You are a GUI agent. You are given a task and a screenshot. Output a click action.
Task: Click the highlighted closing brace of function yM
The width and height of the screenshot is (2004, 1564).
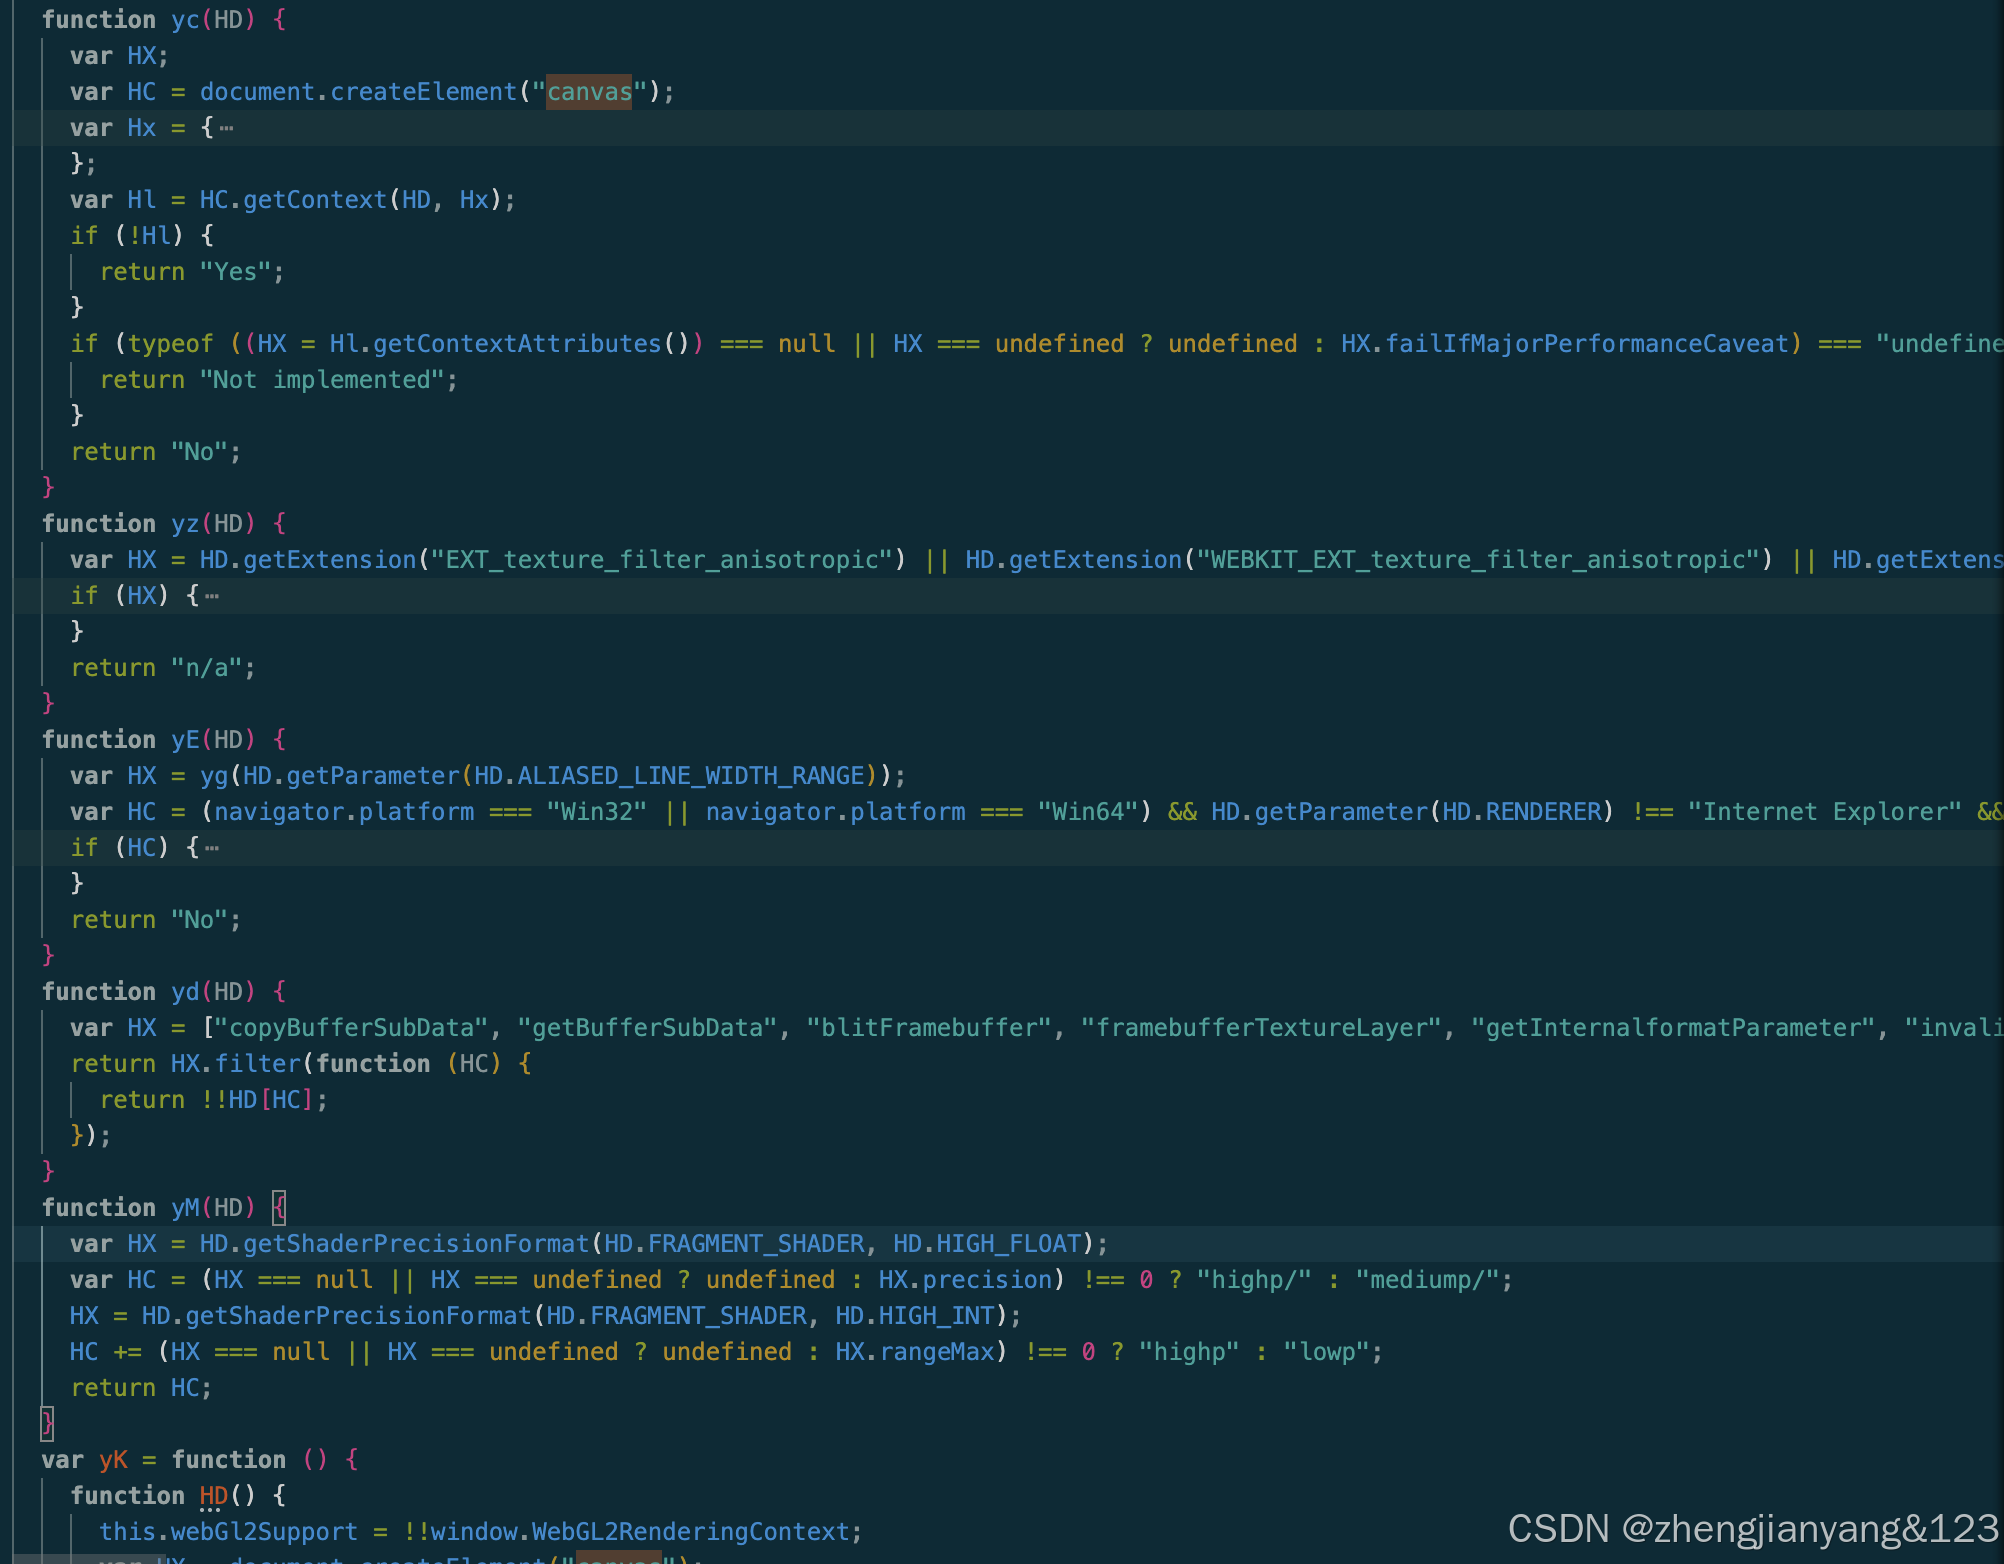pyautogui.click(x=47, y=1423)
